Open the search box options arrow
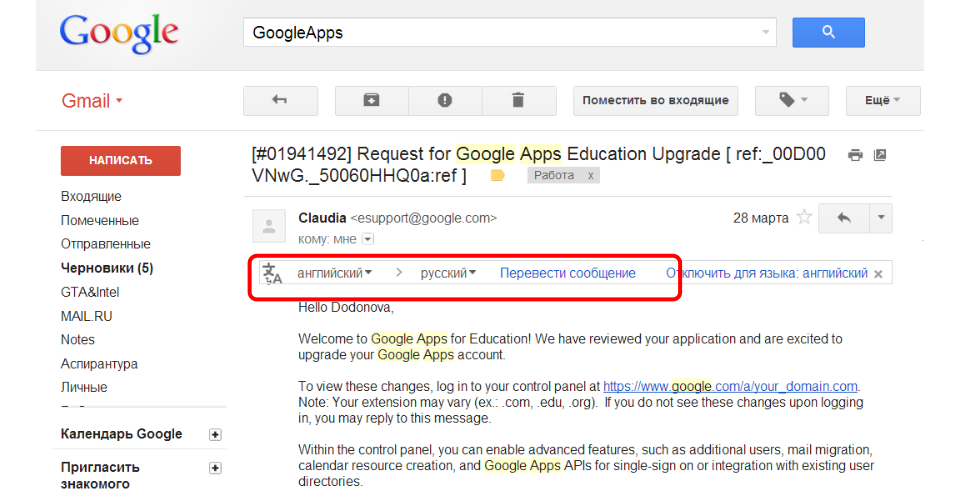Screen dimensions: 960x496 (x=765, y=32)
